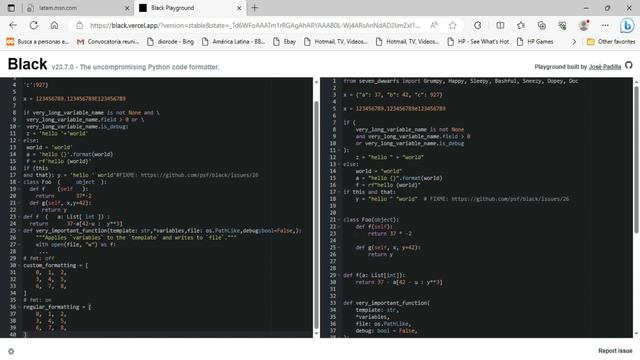
Task: Open the user profile avatar
Action: pyautogui.click(x=584, y=25)
